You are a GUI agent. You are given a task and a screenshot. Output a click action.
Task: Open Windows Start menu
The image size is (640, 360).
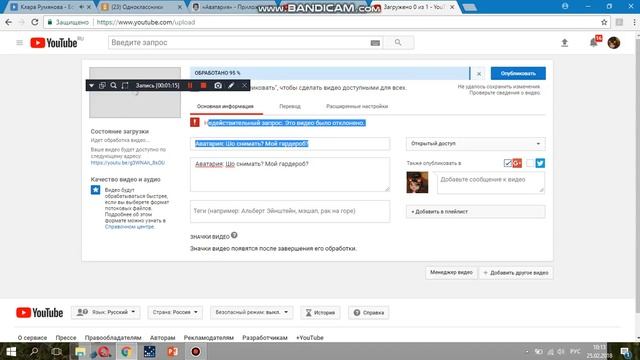(x=11, y=351)
